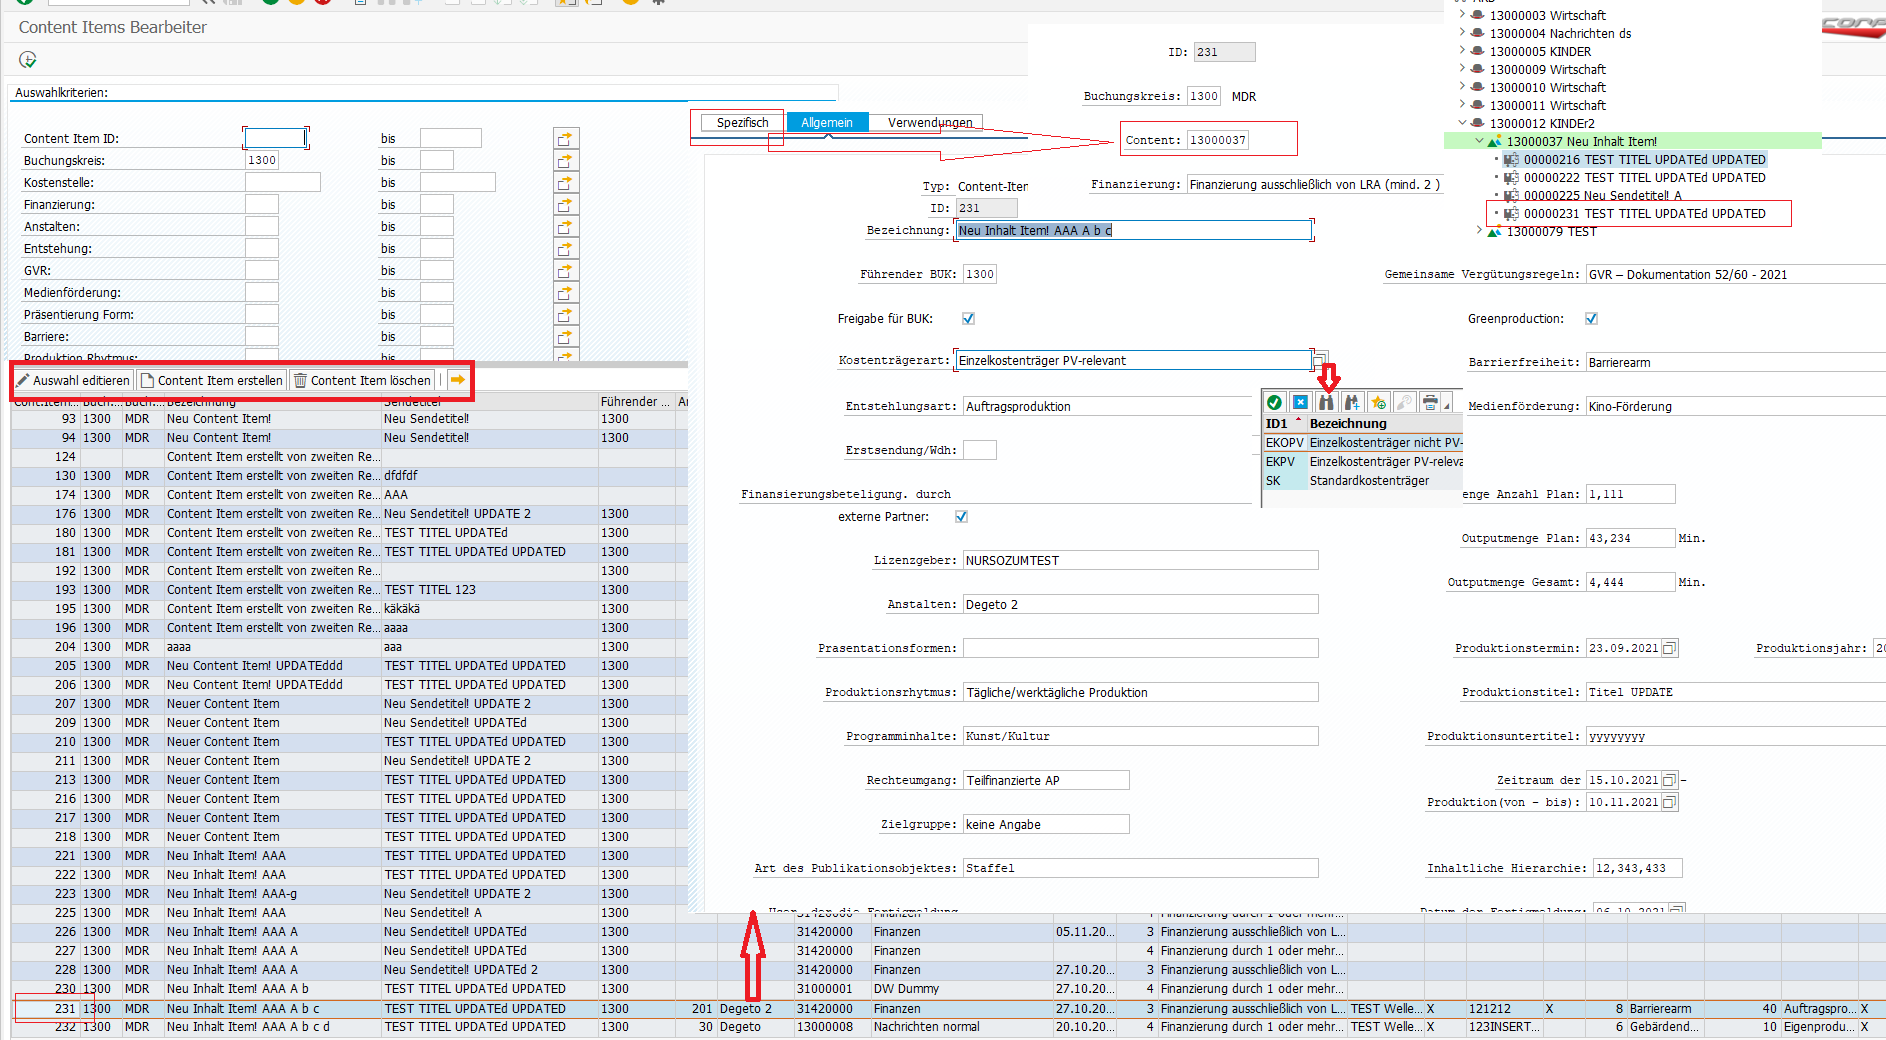Click the Content Item löschen button

tap(362, 380)
